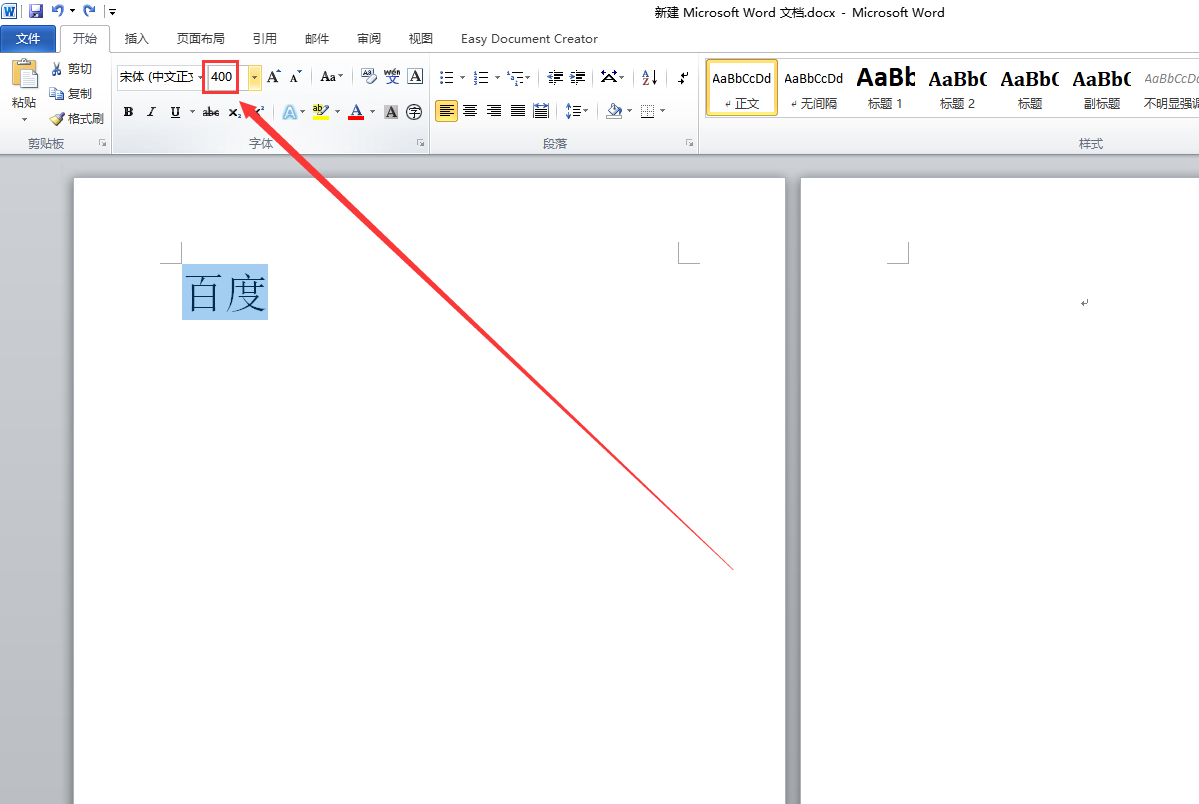The image size is (1199, 804).
Task: Open the Phonetic Guide (wén) tool
Action: pyautogui.click(x=392, y=76)
